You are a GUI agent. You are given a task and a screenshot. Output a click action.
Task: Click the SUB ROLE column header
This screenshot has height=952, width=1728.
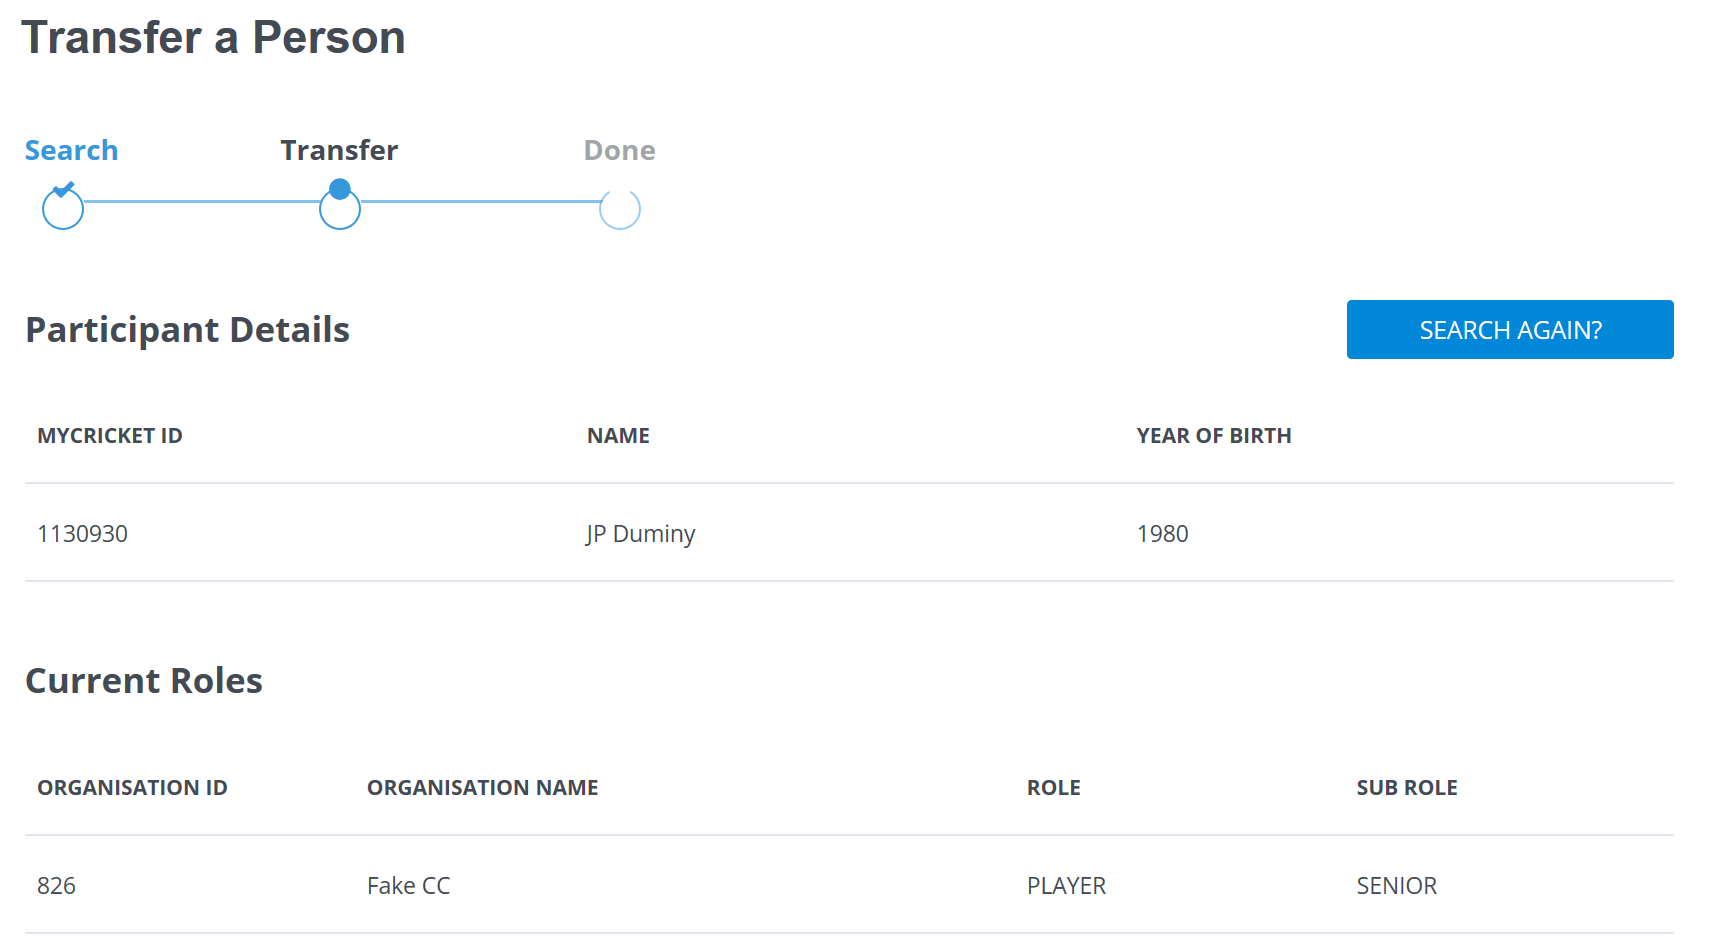(x=1407, y=788)
